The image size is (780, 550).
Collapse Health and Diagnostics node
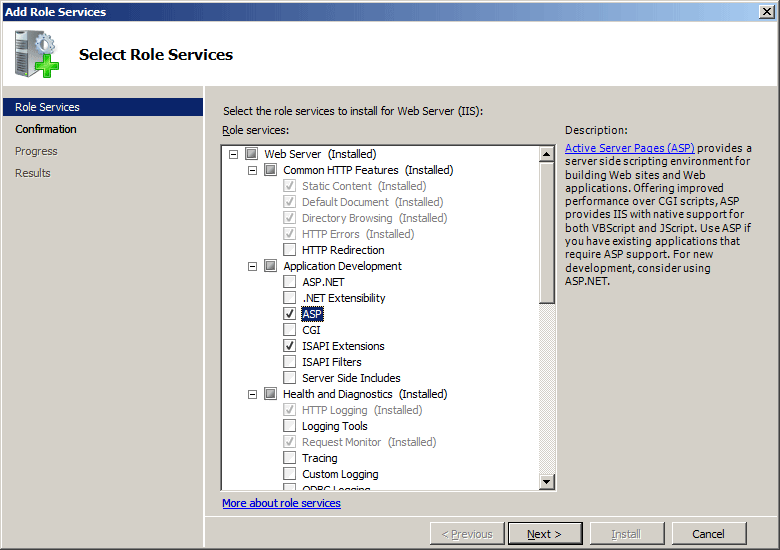click(x=252, y=394)
